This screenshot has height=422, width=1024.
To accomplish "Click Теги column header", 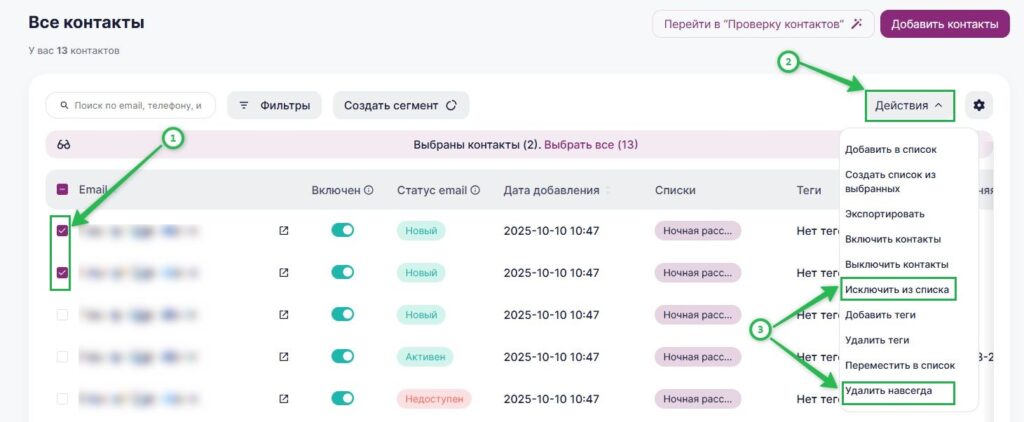I will tap(808, 191).
